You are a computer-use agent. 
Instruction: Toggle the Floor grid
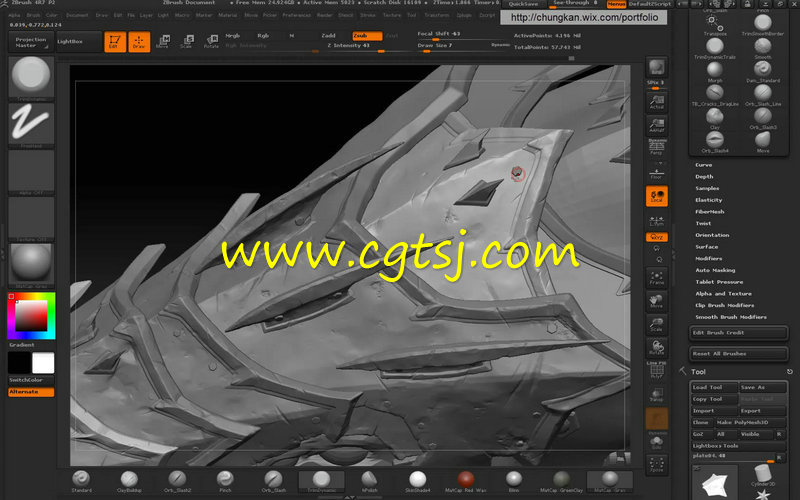[657, 173]
